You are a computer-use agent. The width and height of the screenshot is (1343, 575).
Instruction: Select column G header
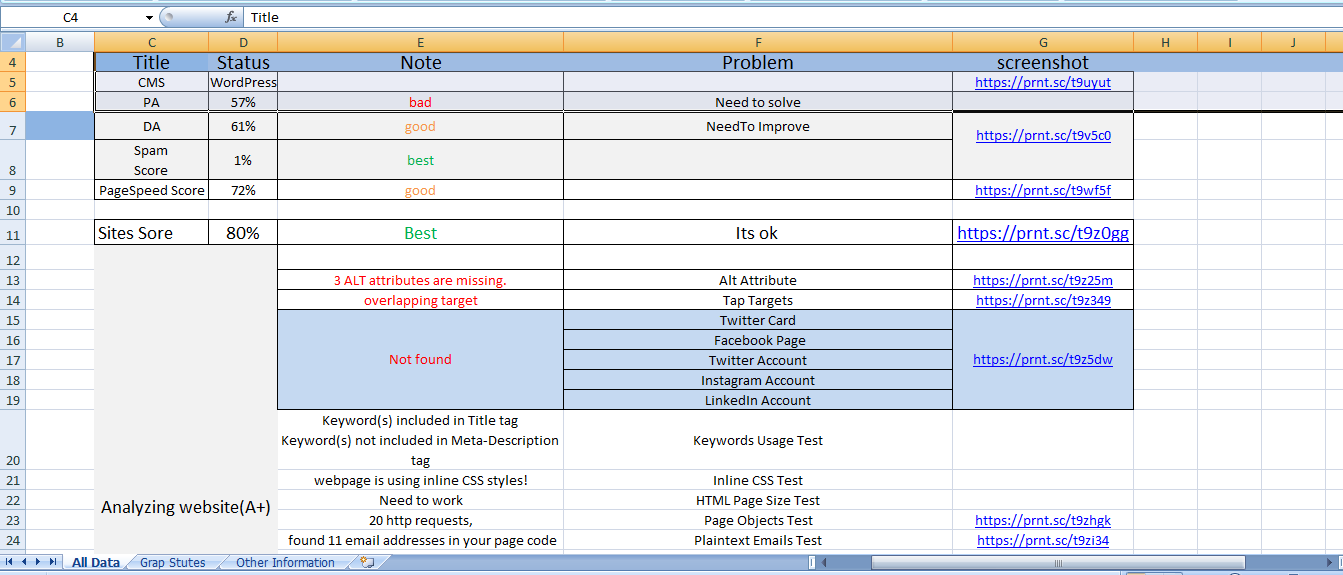coord(1043,42)
